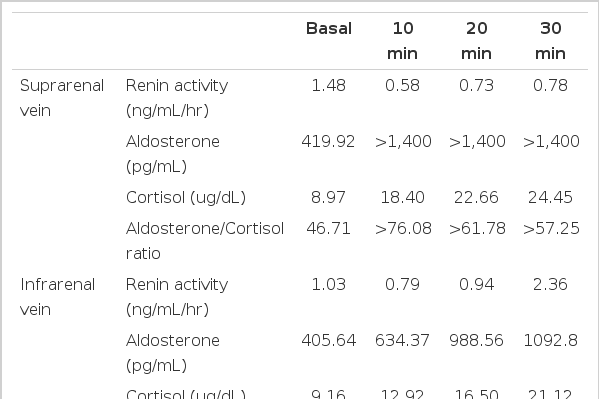Click suprarenal Cortisol (ug/dL) label
This screenshot has height=399, width=599.
[186, 198]
